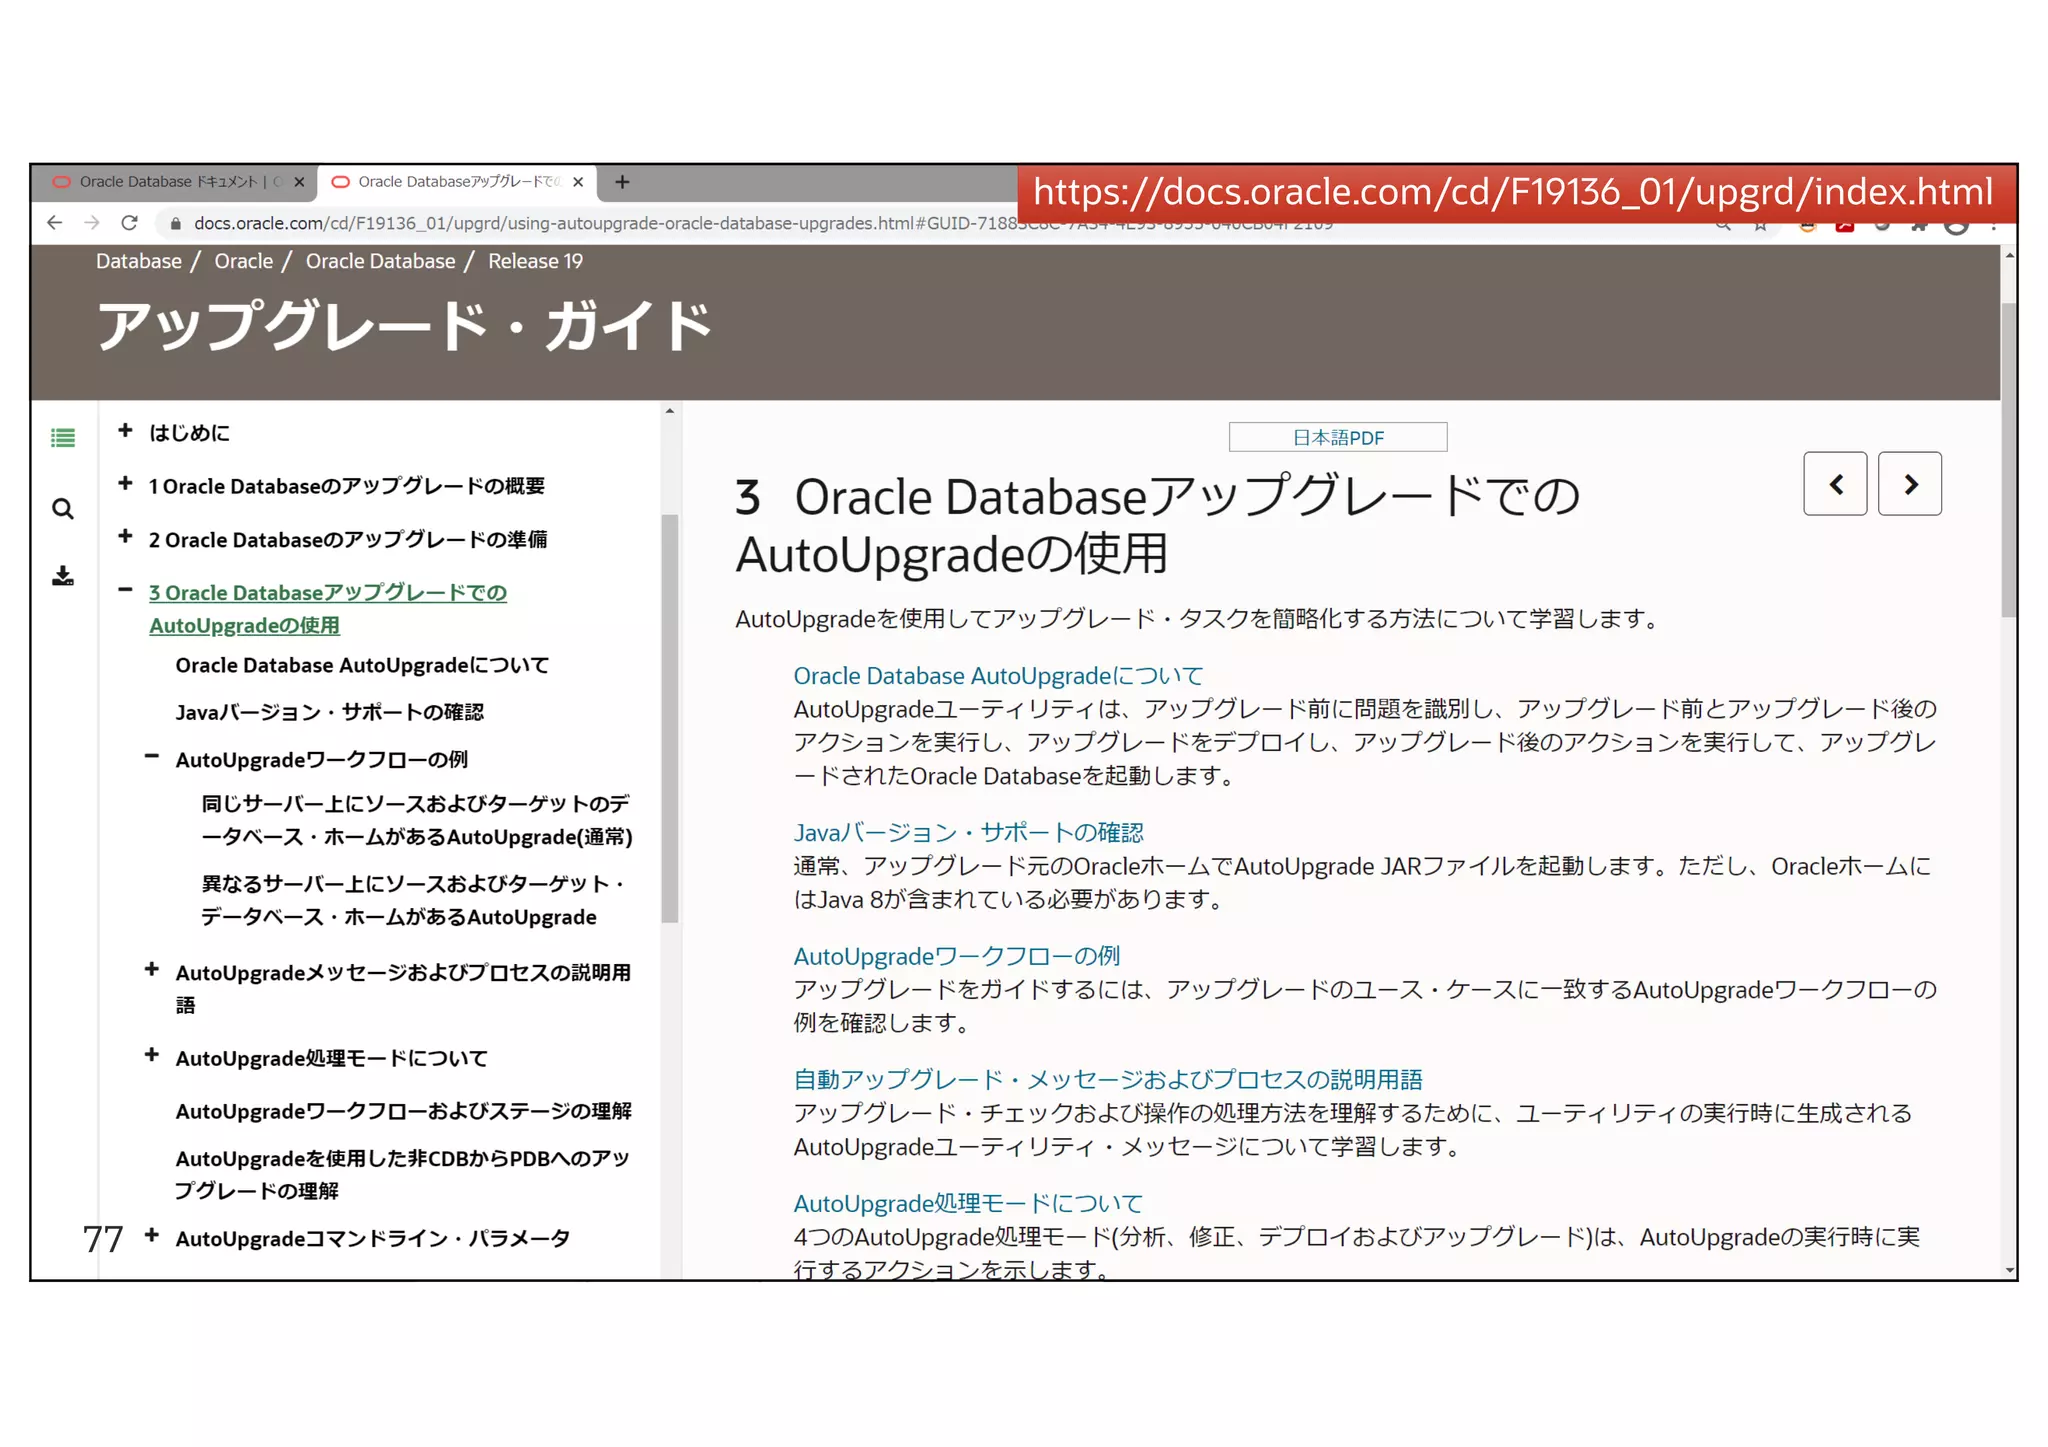Reload the page with the refresh icon

point(129,223)
